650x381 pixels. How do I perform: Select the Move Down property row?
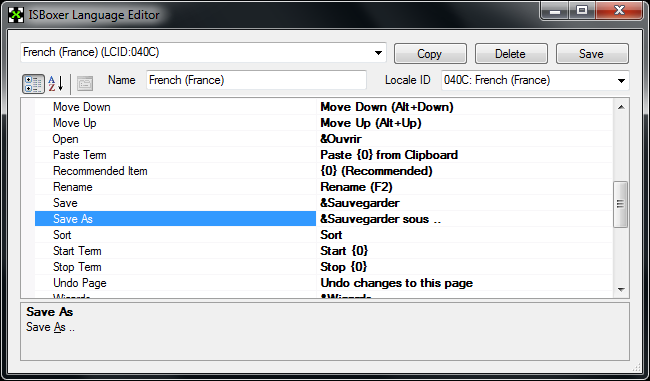[x=175, y=107]
